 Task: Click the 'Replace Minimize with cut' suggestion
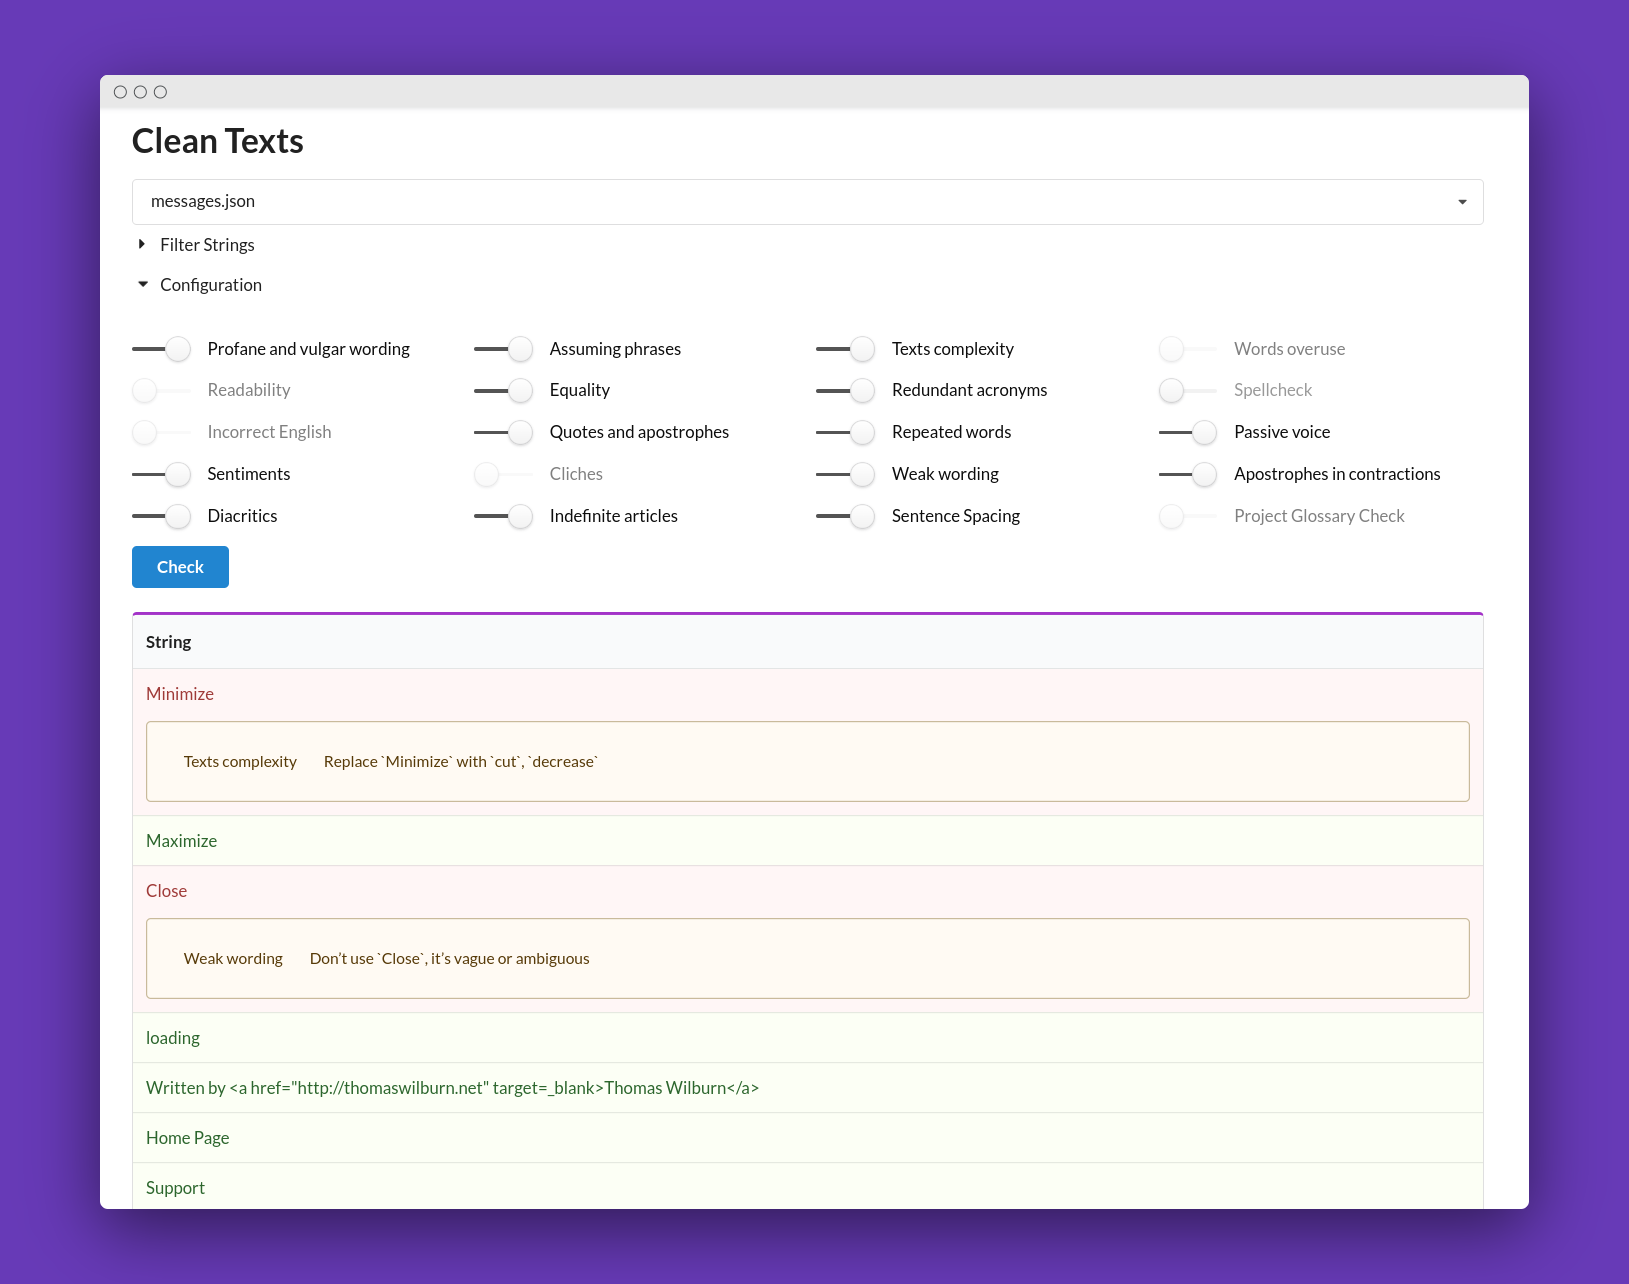pyautogui.click(x=461, y=762)
